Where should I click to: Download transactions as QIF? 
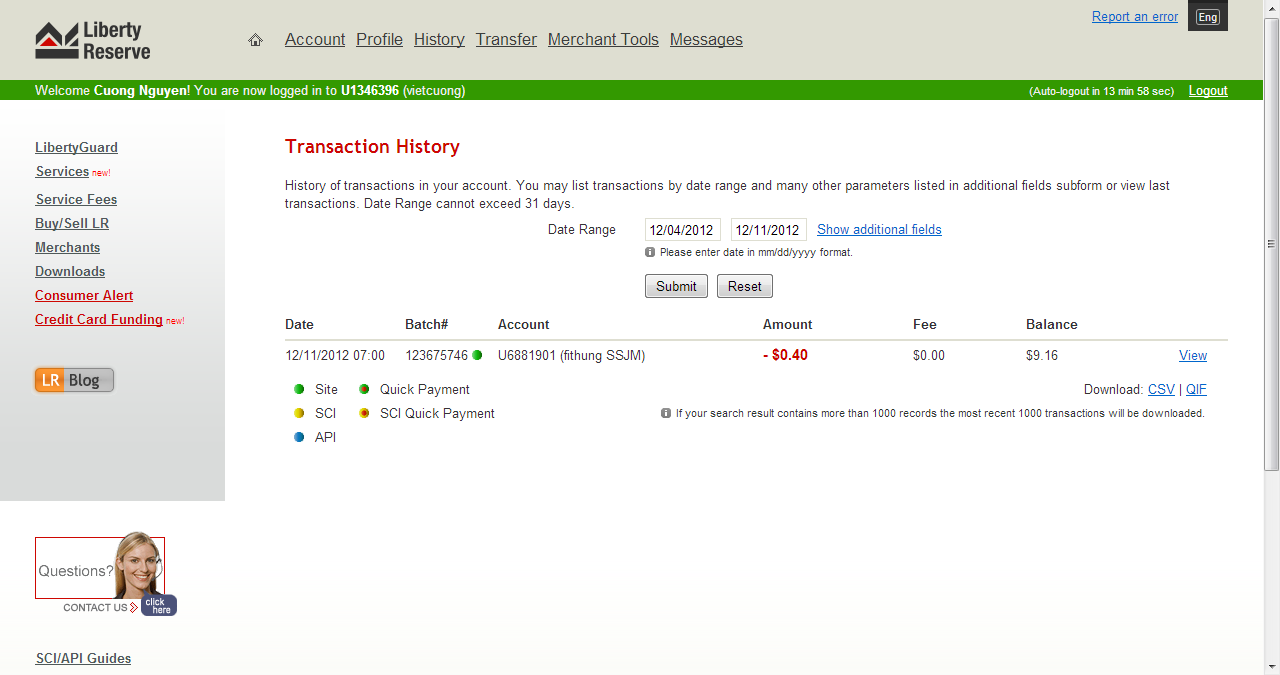(1196, 389)
